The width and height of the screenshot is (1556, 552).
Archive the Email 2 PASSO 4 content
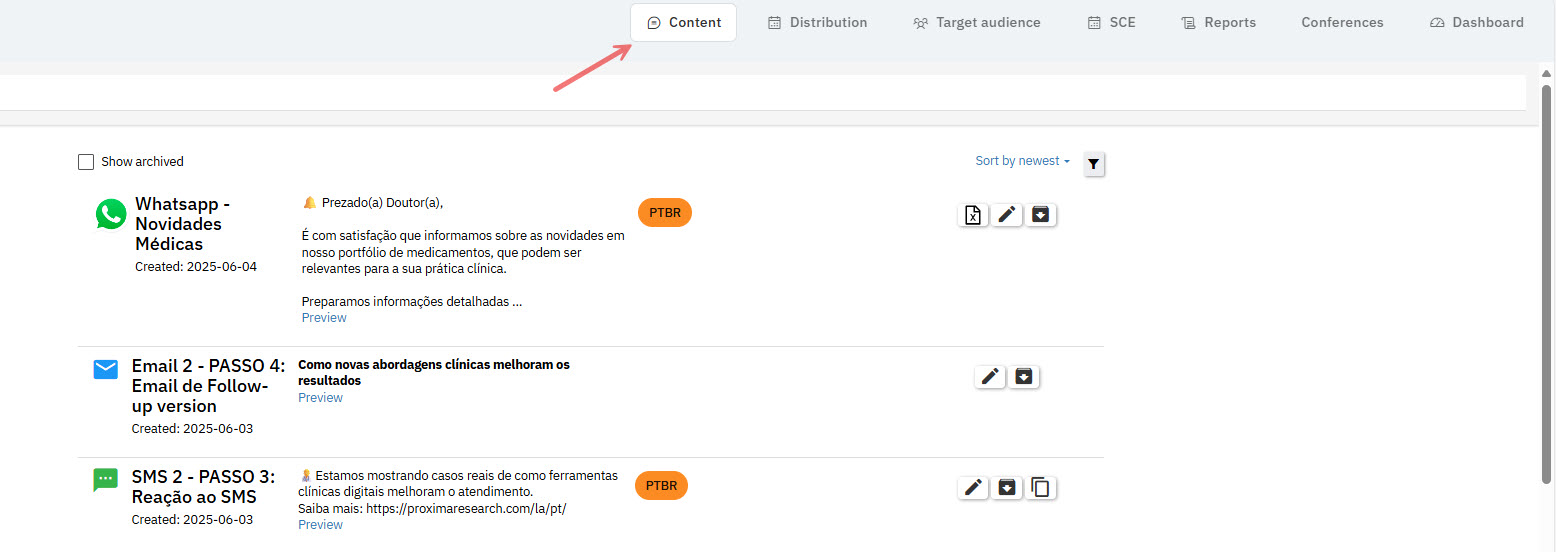[1024, 377]
